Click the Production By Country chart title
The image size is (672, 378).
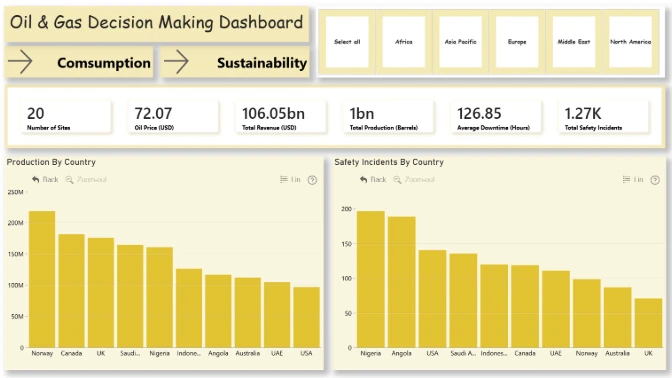[51, 162]
